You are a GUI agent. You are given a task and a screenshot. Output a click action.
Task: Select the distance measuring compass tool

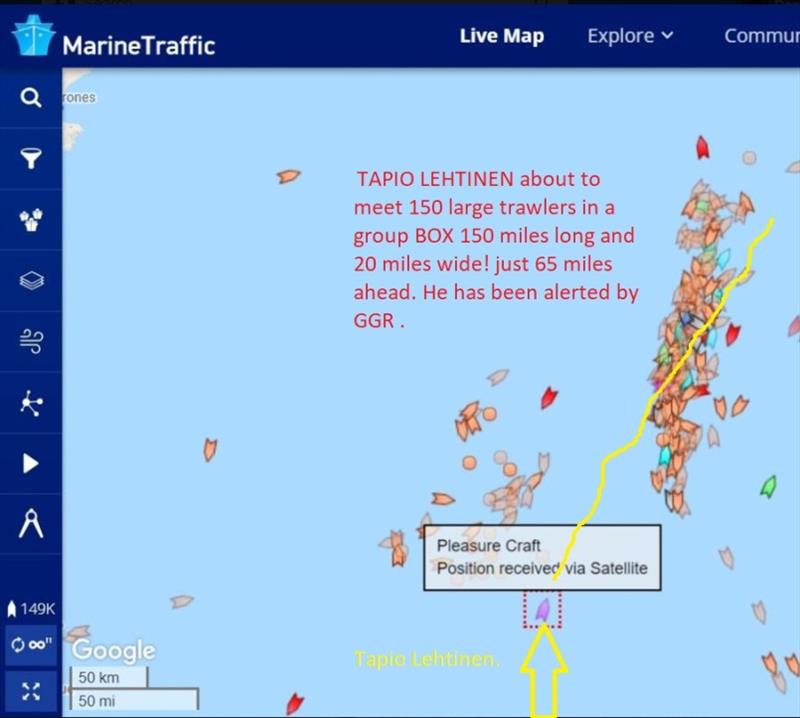click(31, 524)
